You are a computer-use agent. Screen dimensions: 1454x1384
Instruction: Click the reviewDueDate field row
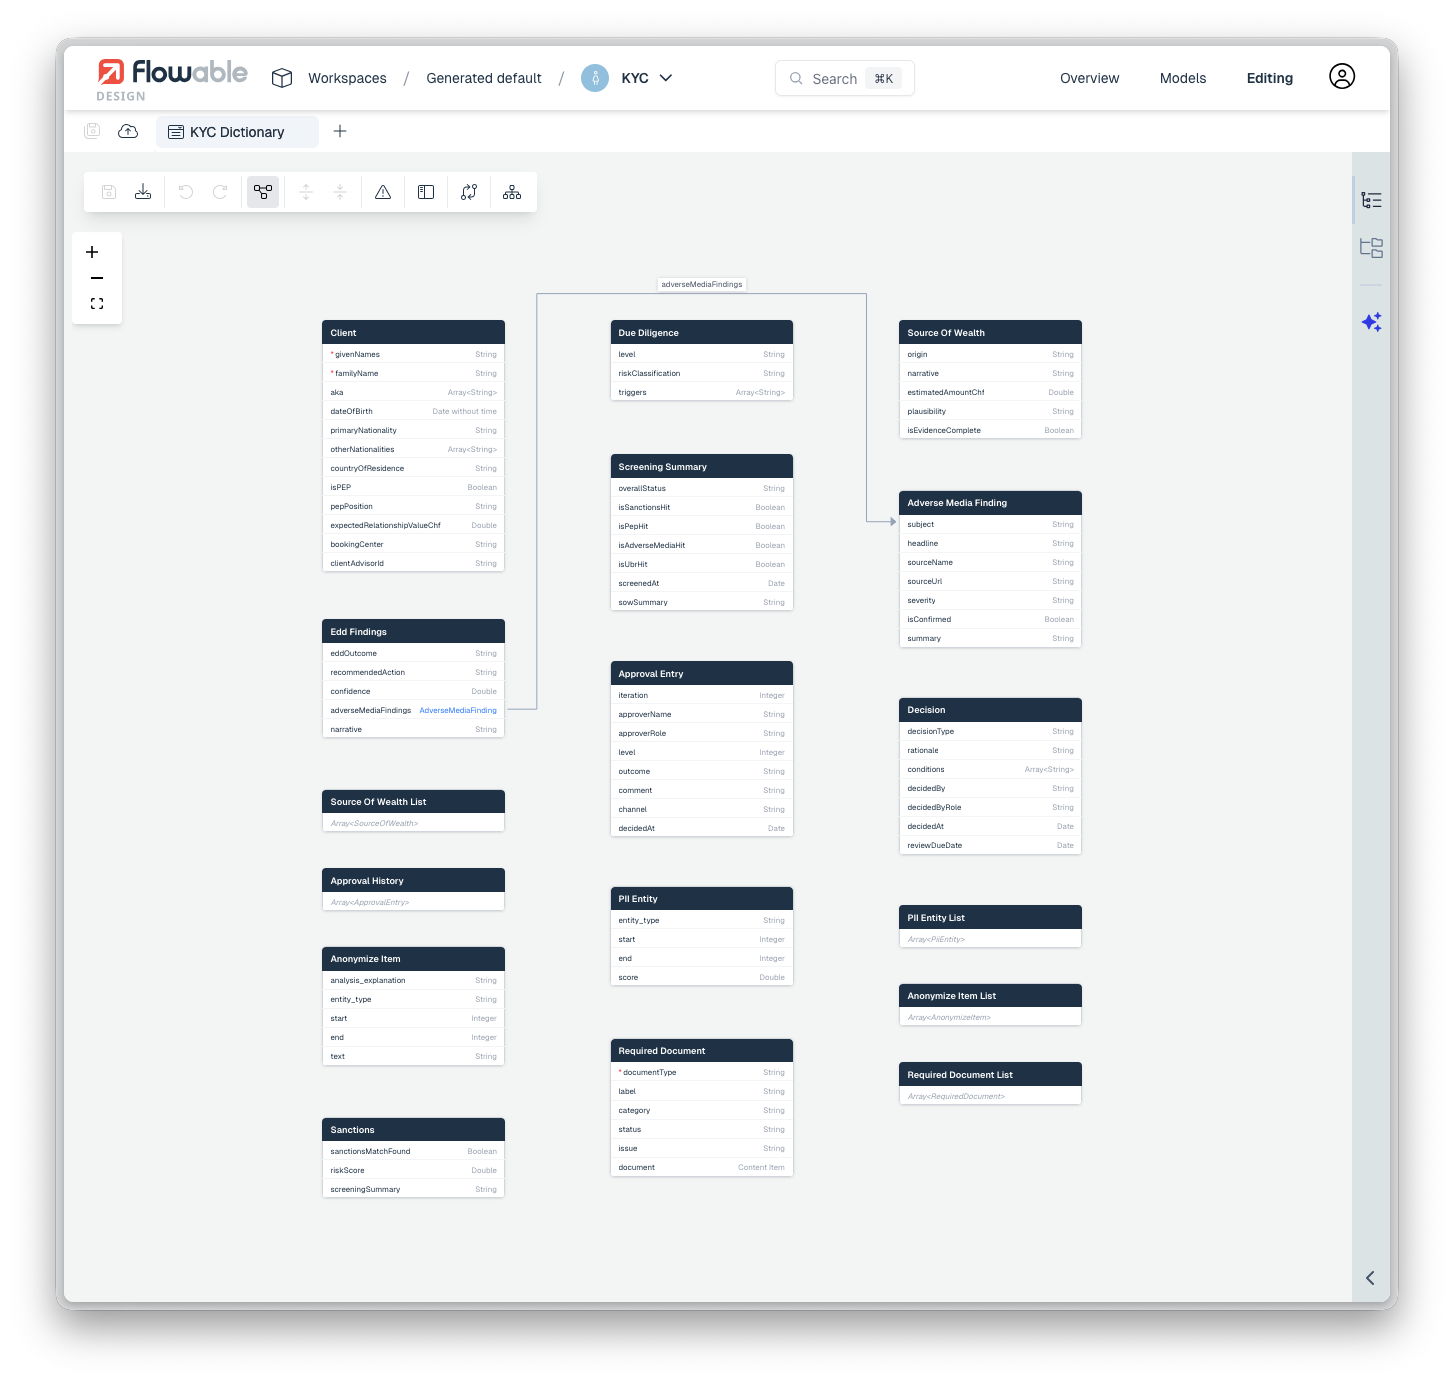click(990, 845)
